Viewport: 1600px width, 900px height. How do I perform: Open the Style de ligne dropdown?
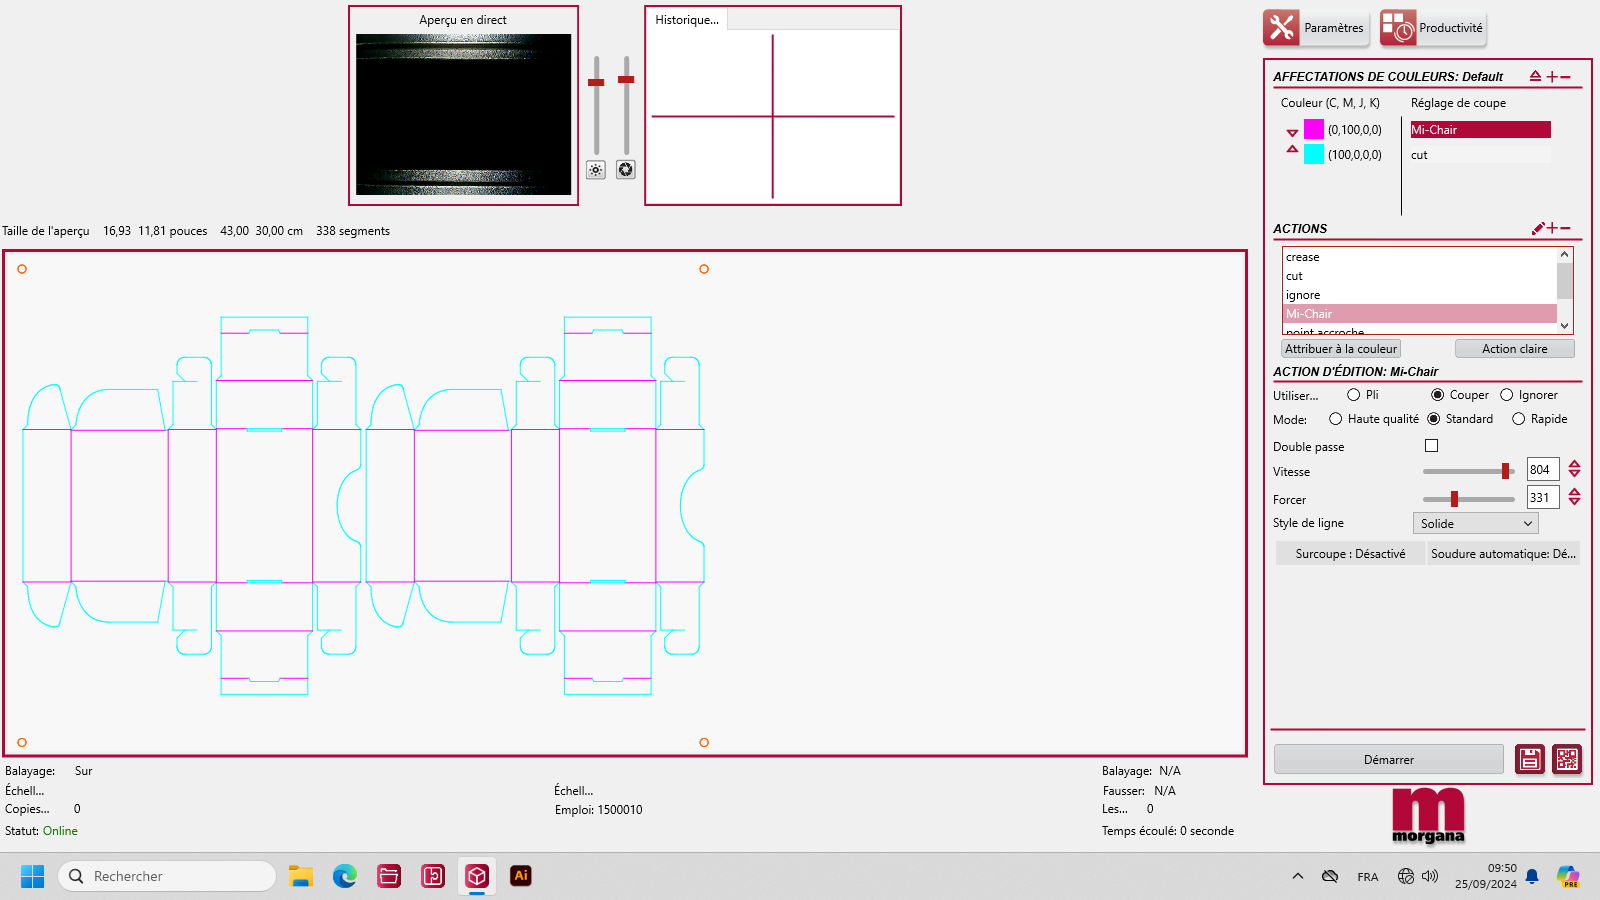(x=1475, y=524)
